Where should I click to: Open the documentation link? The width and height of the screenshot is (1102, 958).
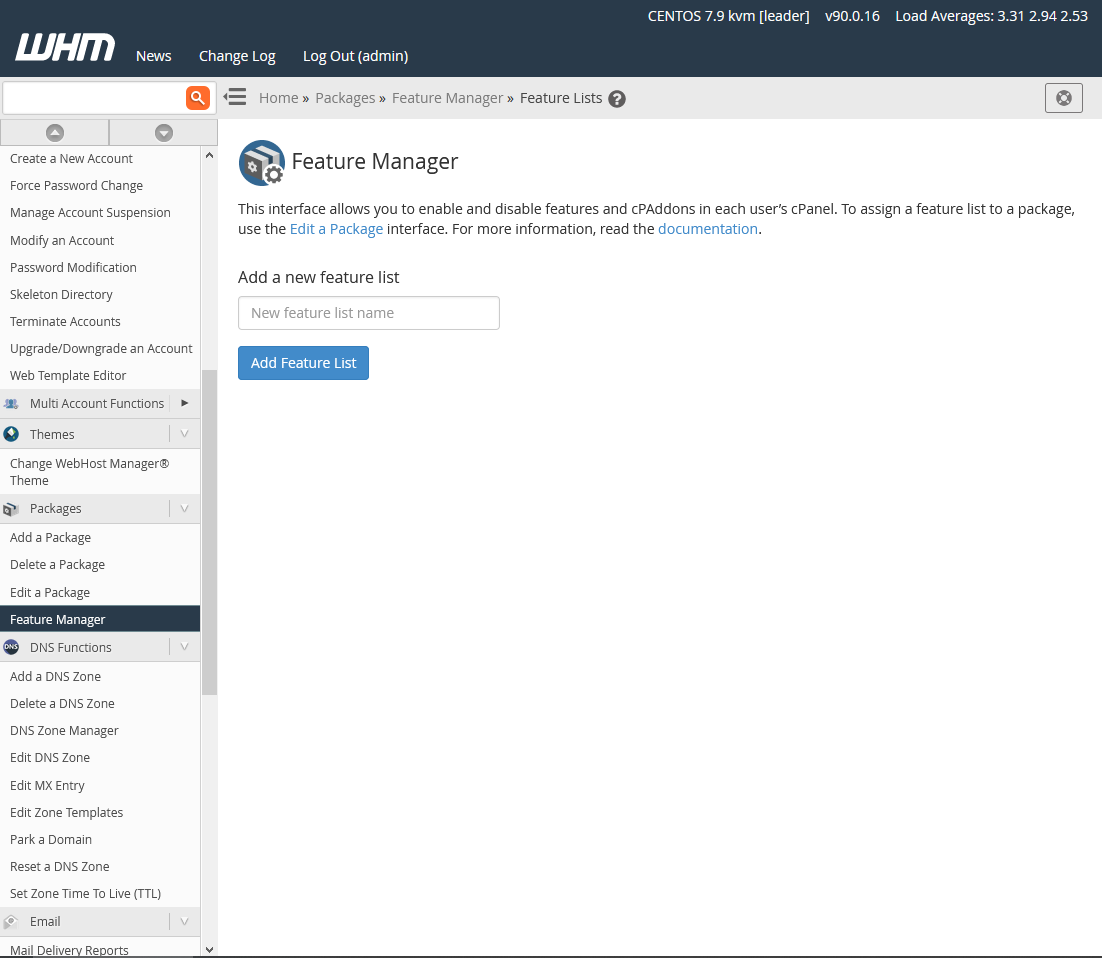[708, 228]
